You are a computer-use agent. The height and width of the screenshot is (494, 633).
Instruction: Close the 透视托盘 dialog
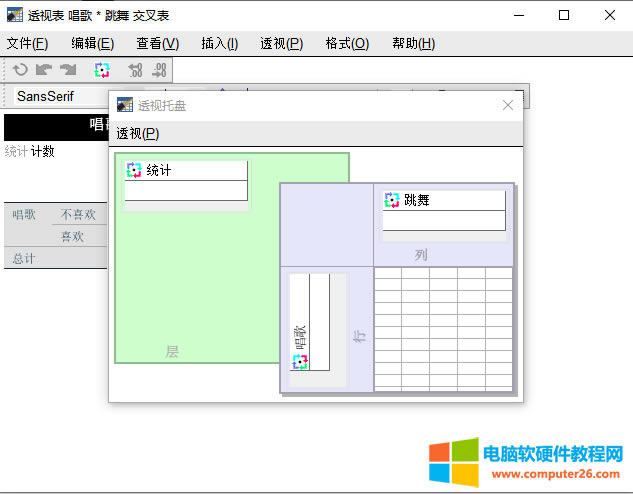[507, 105]
